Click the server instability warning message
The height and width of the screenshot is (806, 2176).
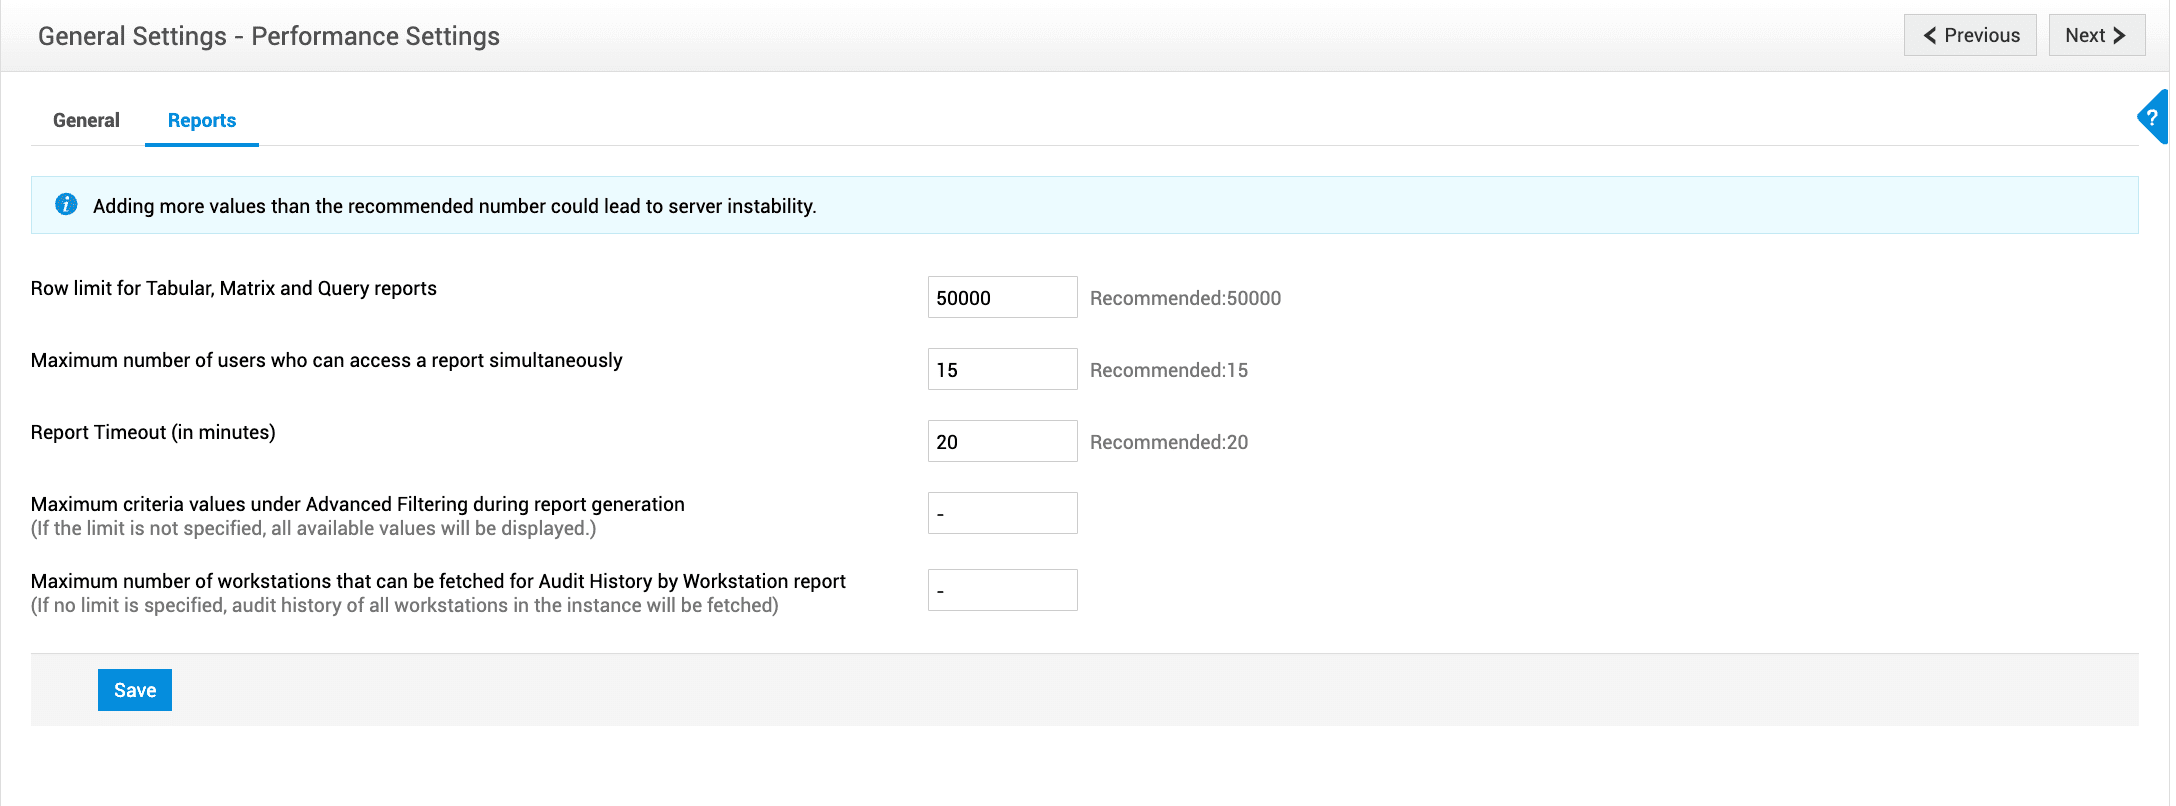(x=454, y=206)
